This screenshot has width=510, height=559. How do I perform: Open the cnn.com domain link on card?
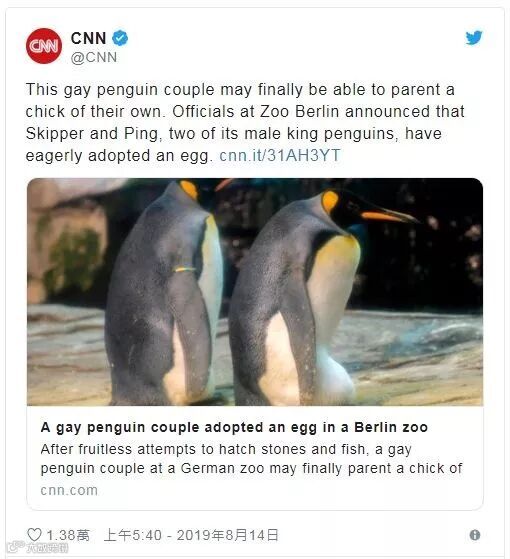click(69, 490)
